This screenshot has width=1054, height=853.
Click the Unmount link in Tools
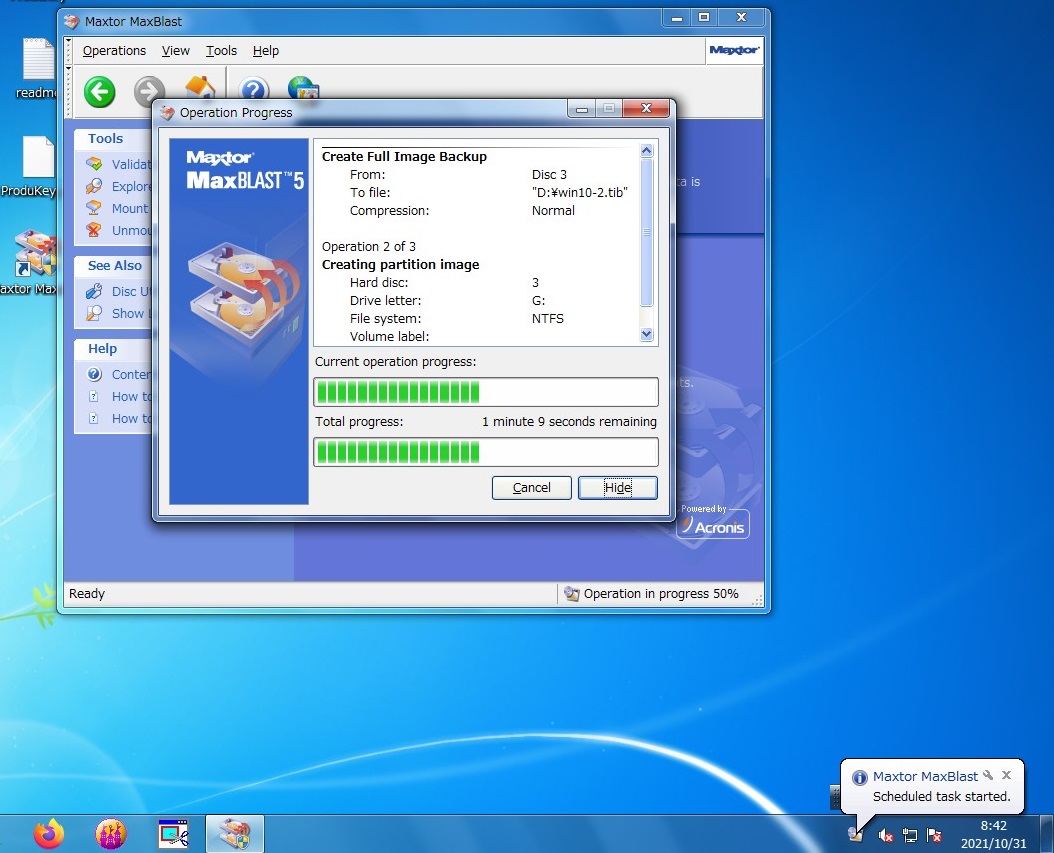coord(131,231)
